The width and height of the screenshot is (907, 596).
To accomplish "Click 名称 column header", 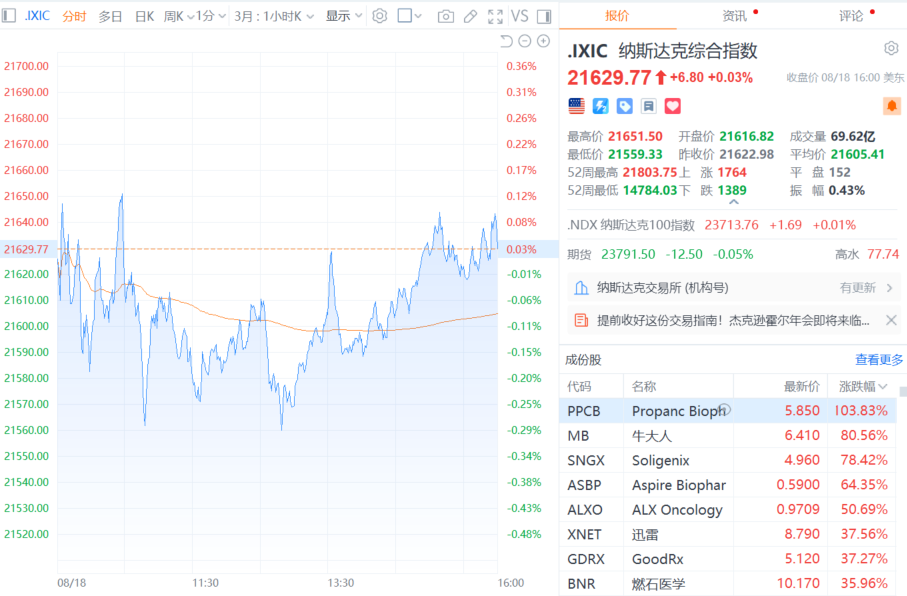I will (644, 386).
